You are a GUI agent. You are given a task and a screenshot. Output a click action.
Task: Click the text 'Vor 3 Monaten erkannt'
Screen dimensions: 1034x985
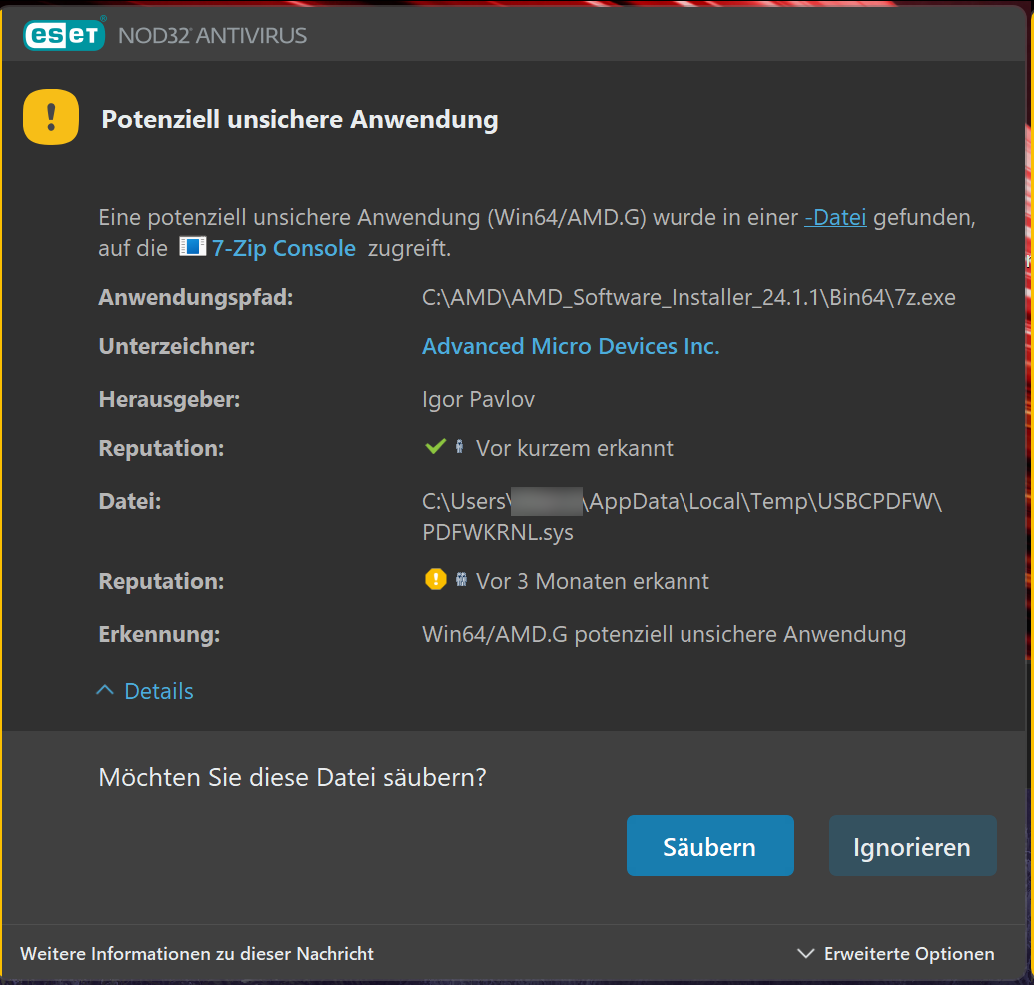pos(592,582)
